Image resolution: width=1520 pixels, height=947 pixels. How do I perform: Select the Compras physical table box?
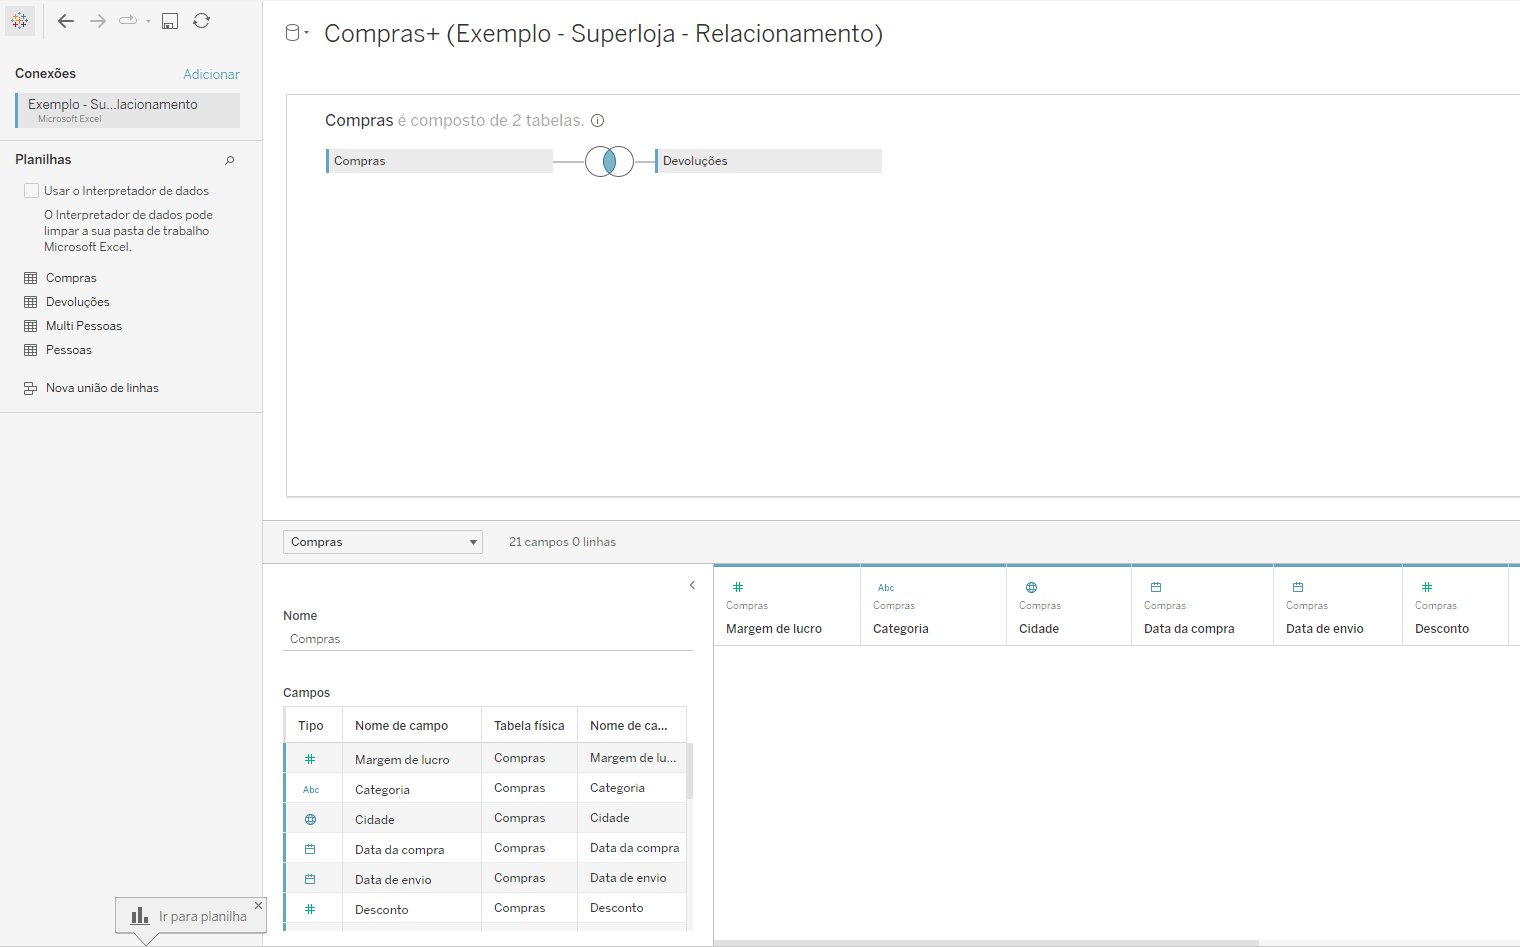tap(440, 161)
